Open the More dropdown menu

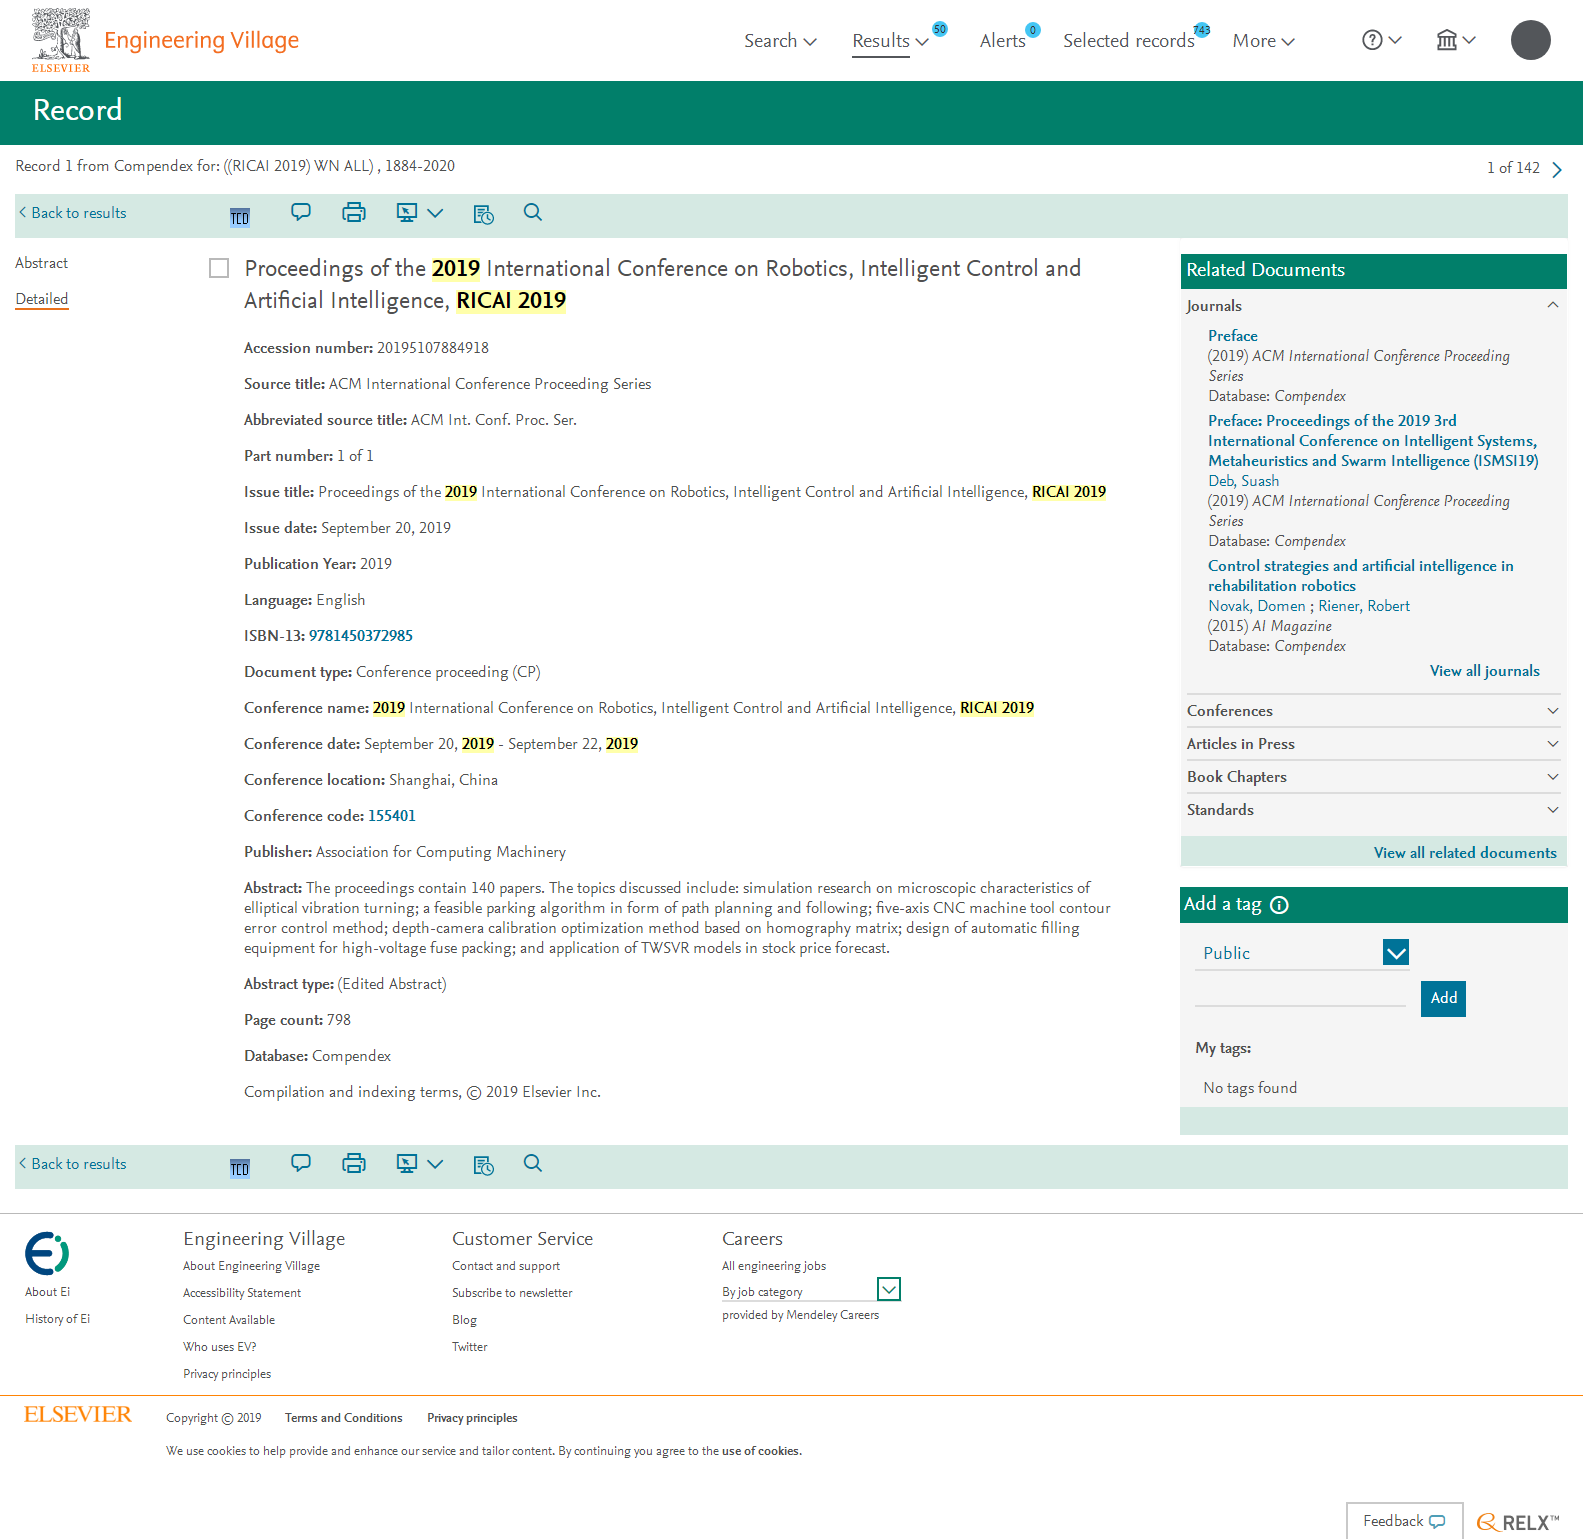coord(1263,41)
